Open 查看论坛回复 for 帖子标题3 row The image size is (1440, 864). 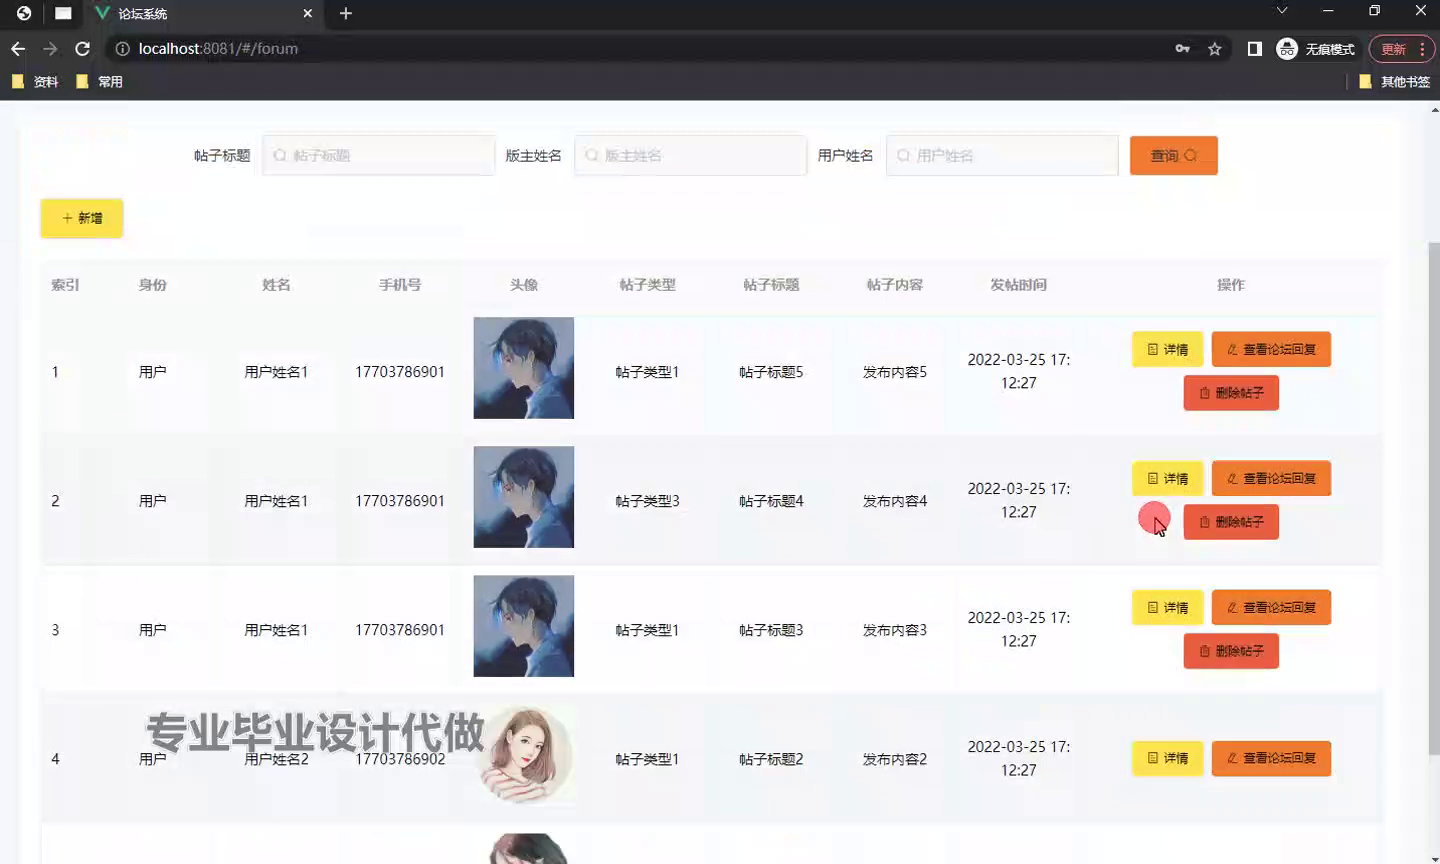pos(1271,607)
